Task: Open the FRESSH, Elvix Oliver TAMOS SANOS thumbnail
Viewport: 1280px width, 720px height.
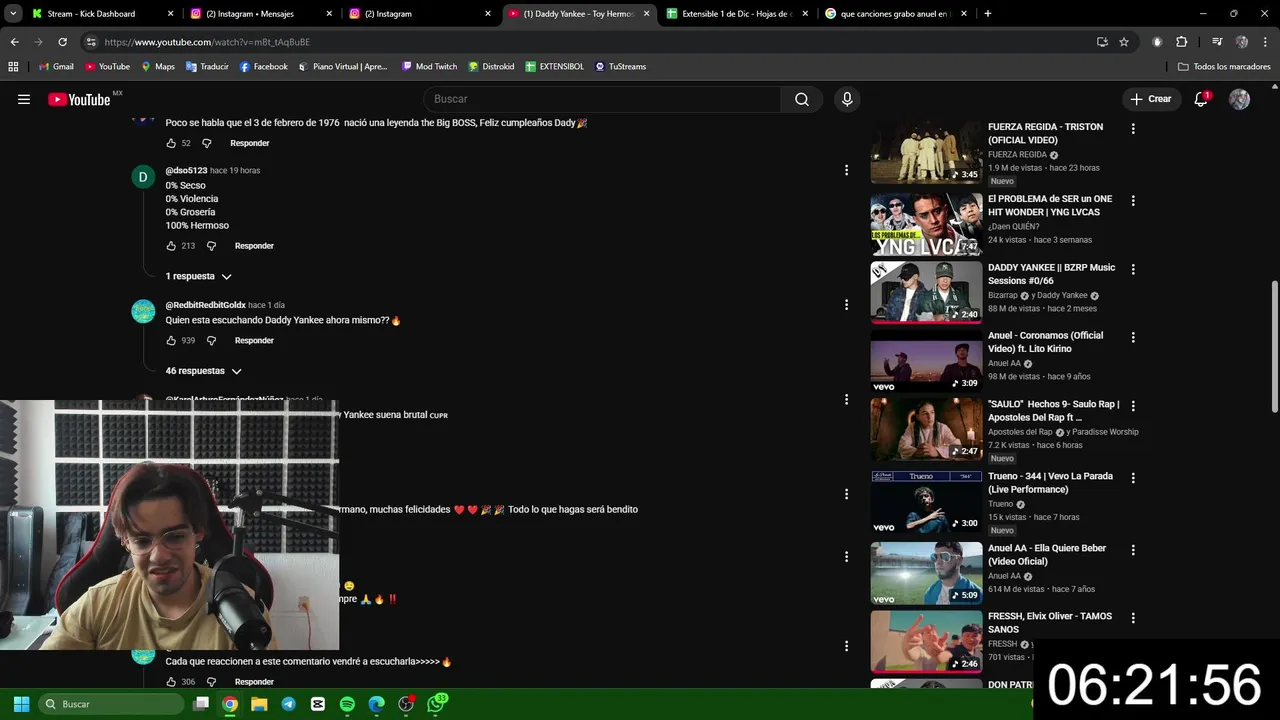Action: click(926, 641)
